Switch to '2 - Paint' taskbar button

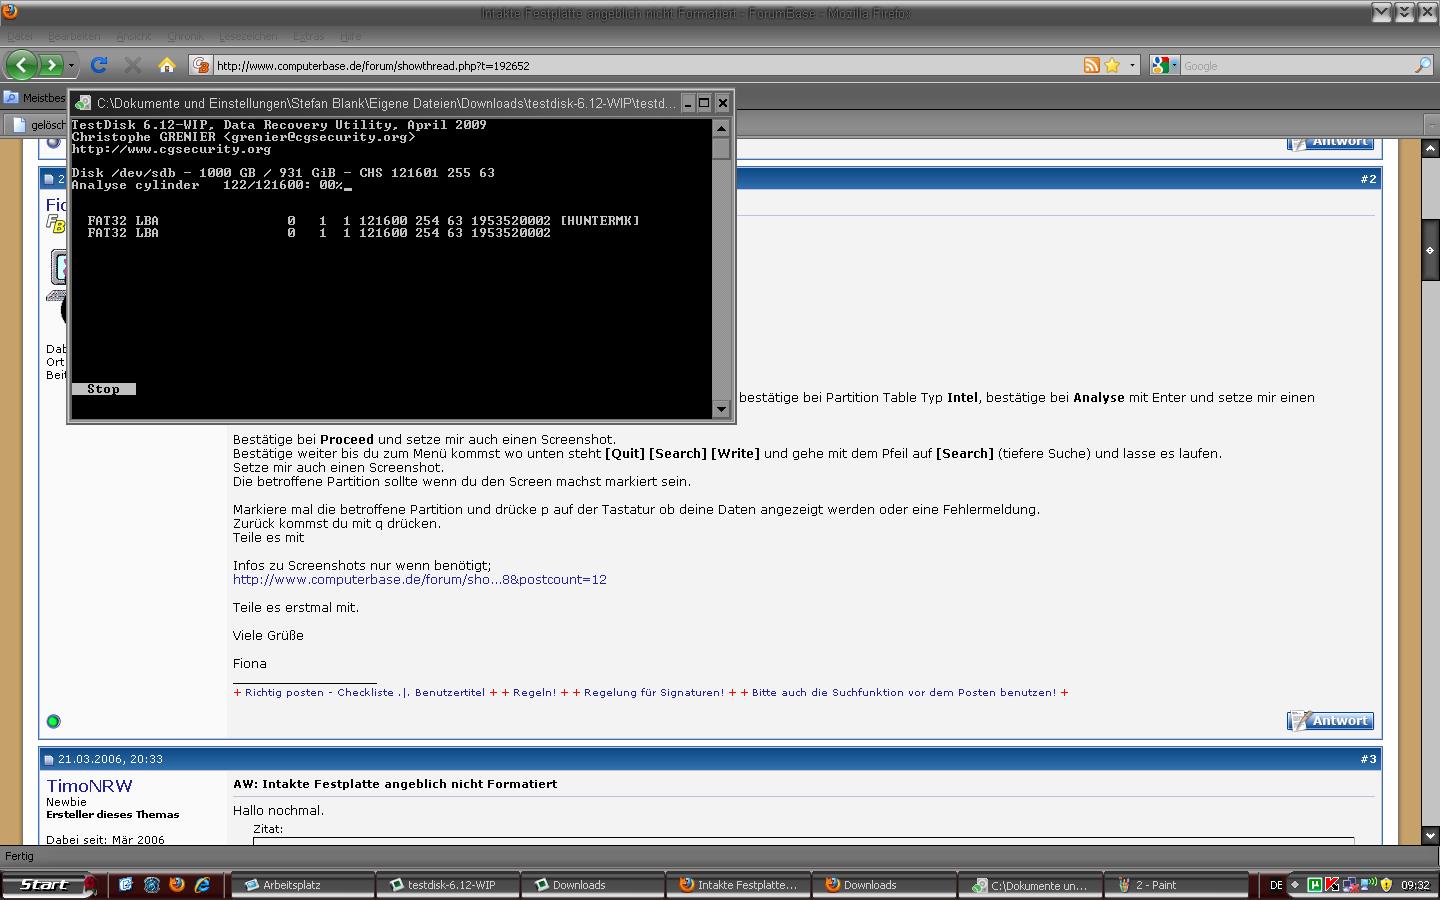(x=1175, y=885)
